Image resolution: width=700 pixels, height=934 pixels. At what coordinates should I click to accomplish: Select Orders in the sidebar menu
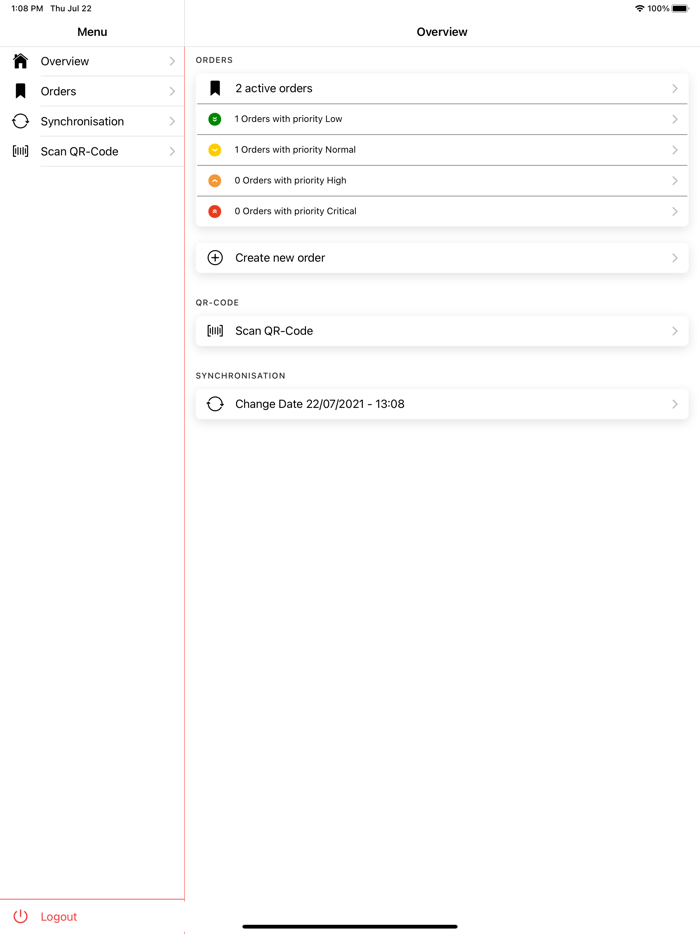(x=59, y=91)
